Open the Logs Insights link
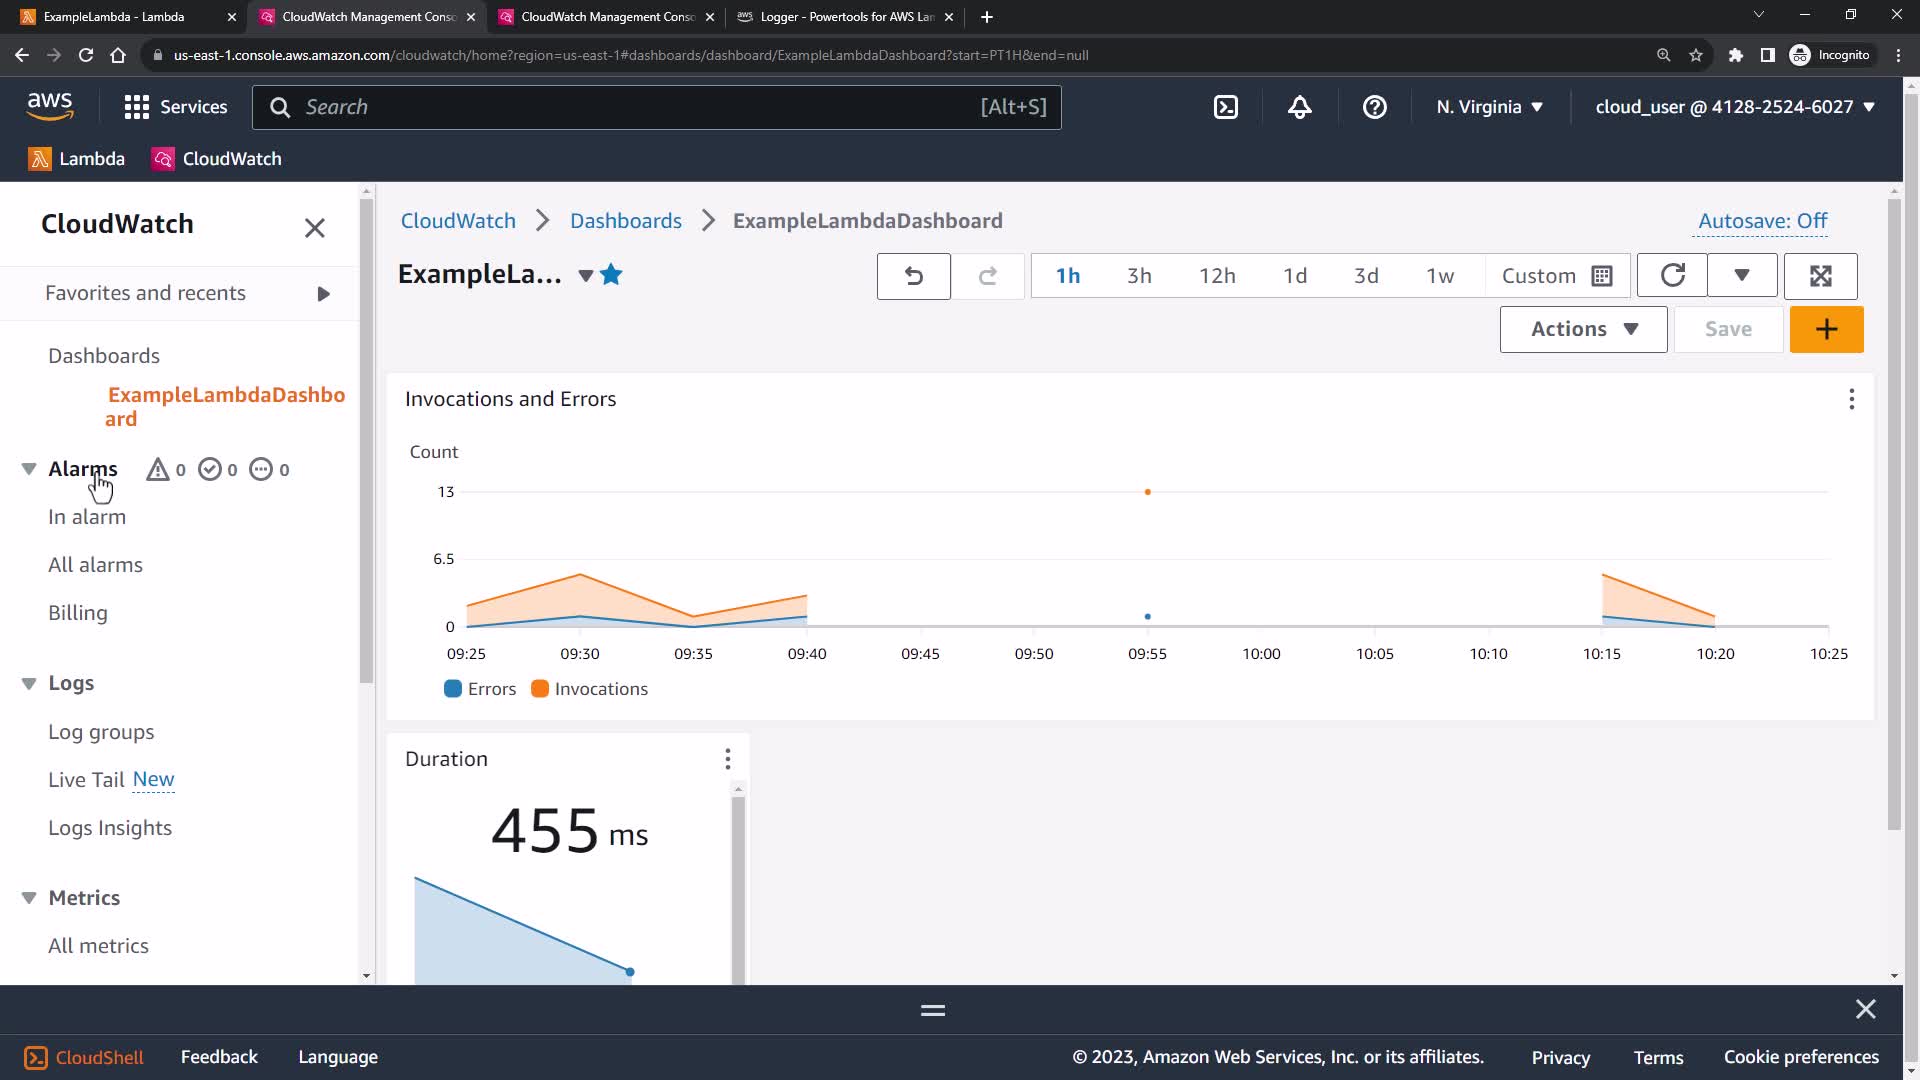 (x=110, y=828)
